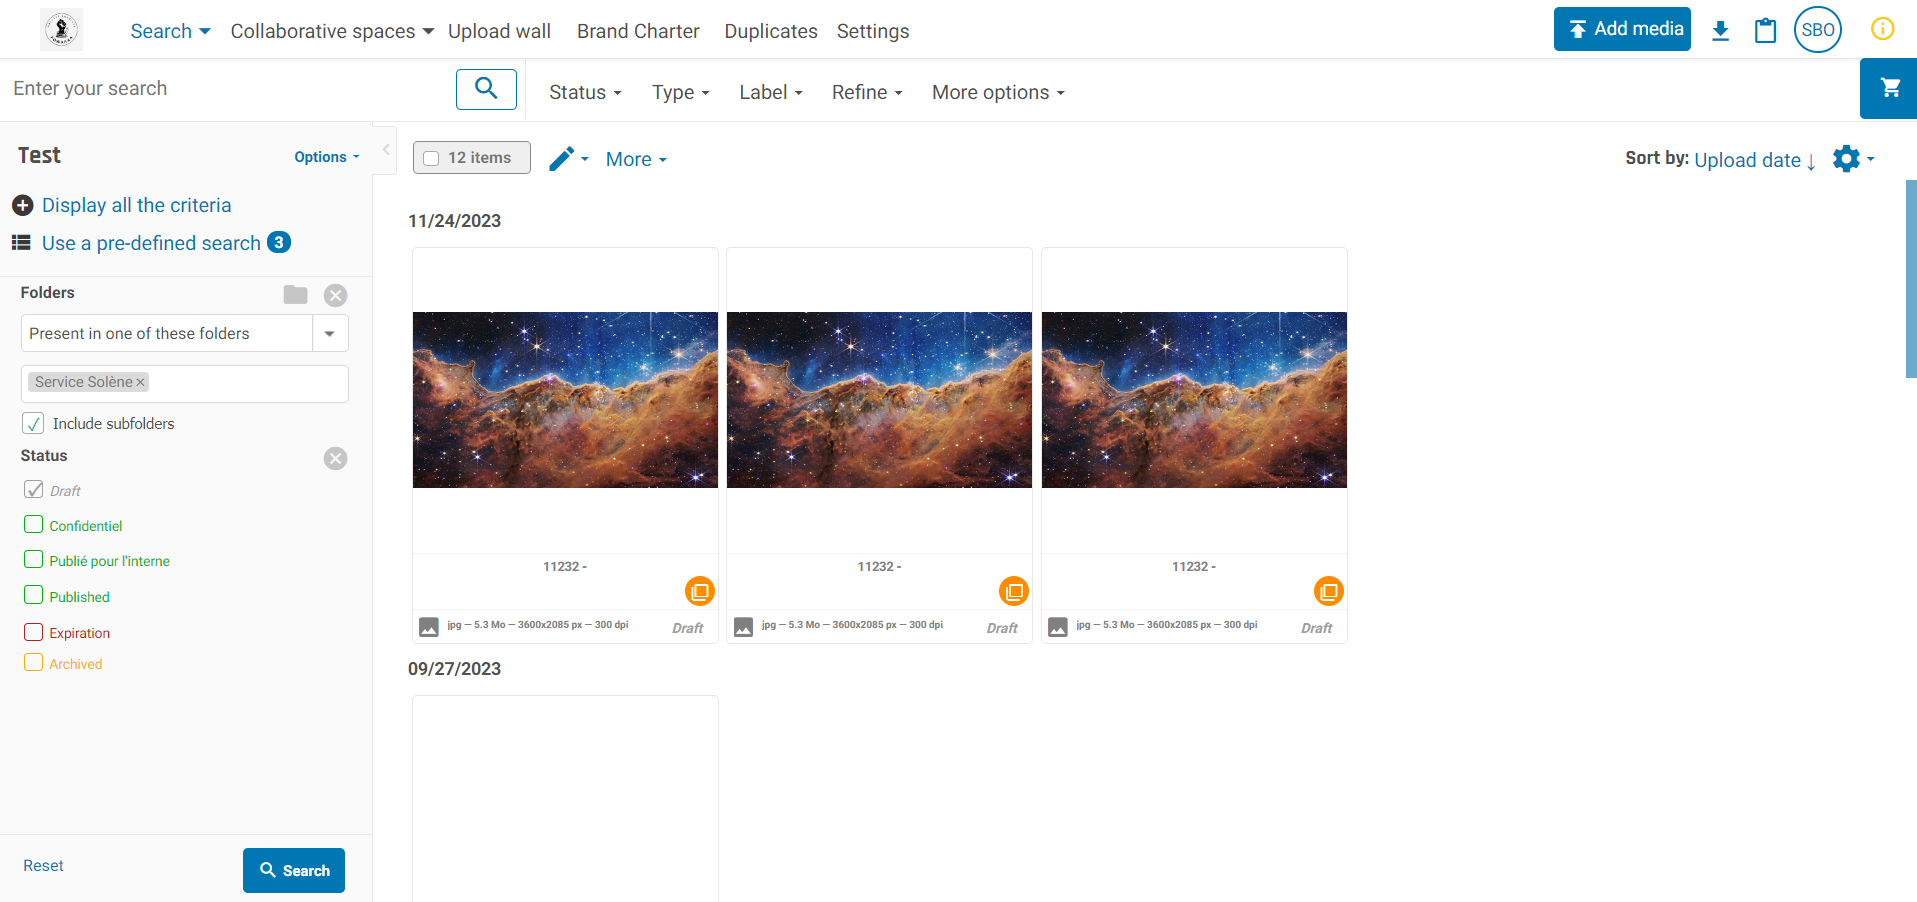Open first nebula thumbnail from 11/24/2023
This screenshot has width=1917, height=902.
565,400
